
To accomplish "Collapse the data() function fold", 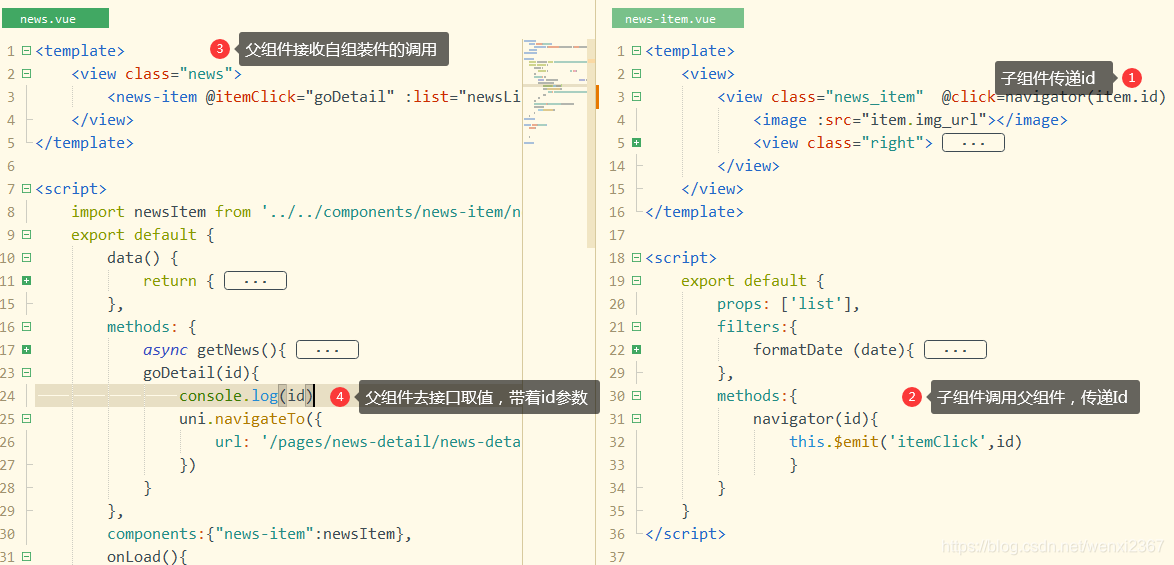I will pos(26,258).
